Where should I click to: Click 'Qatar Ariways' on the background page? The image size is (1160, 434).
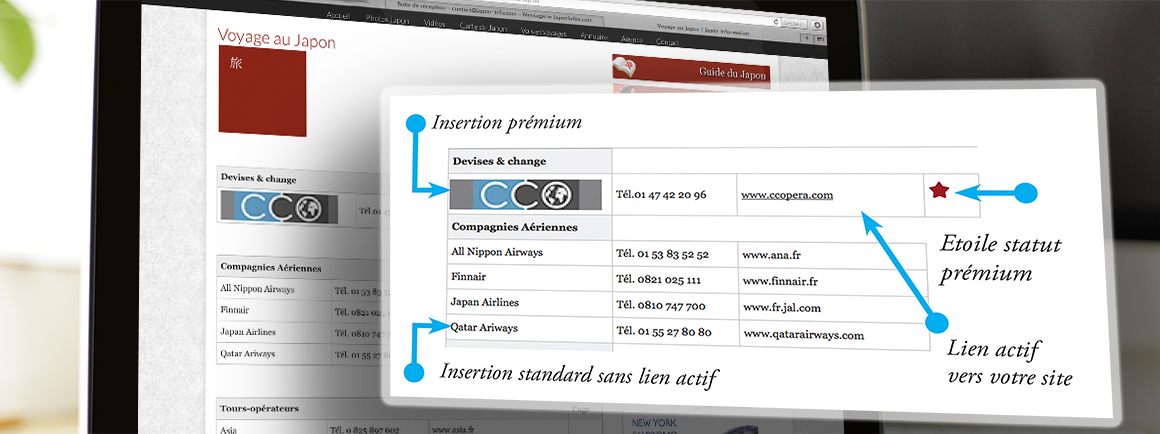(247, 353)
